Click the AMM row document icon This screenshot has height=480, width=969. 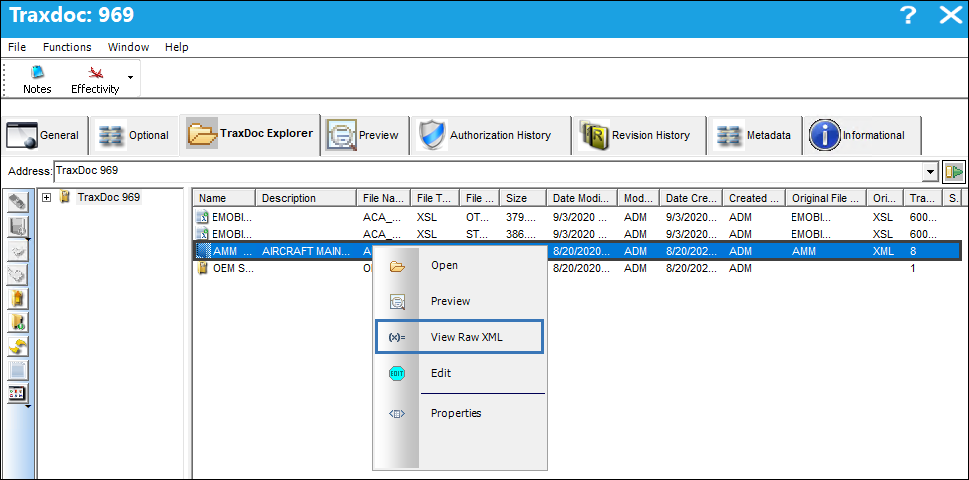pos(203,251)
